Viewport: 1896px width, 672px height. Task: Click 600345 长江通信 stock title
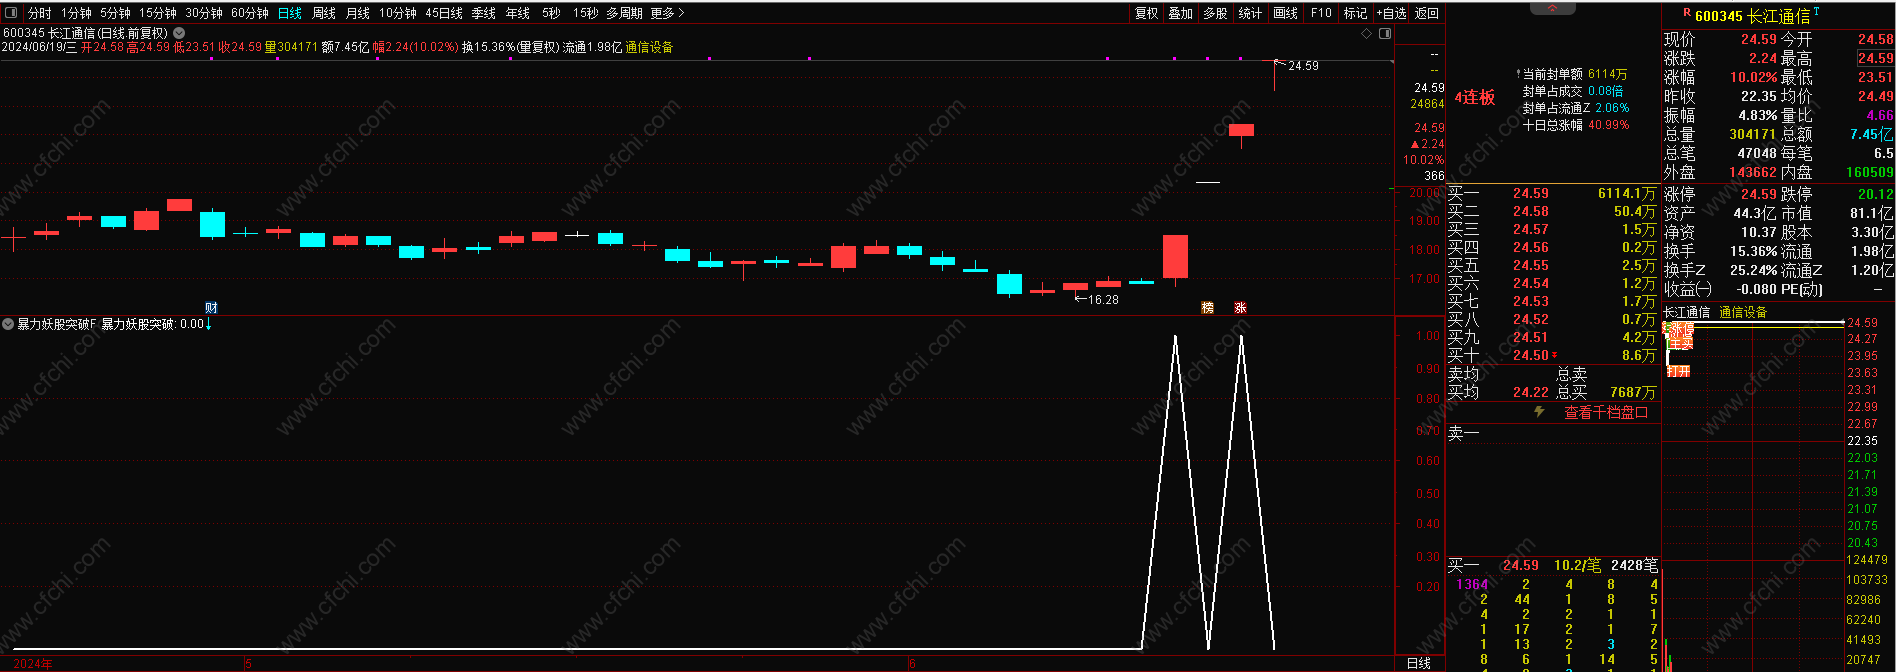pyautogui.click(x=1752, y=16)
